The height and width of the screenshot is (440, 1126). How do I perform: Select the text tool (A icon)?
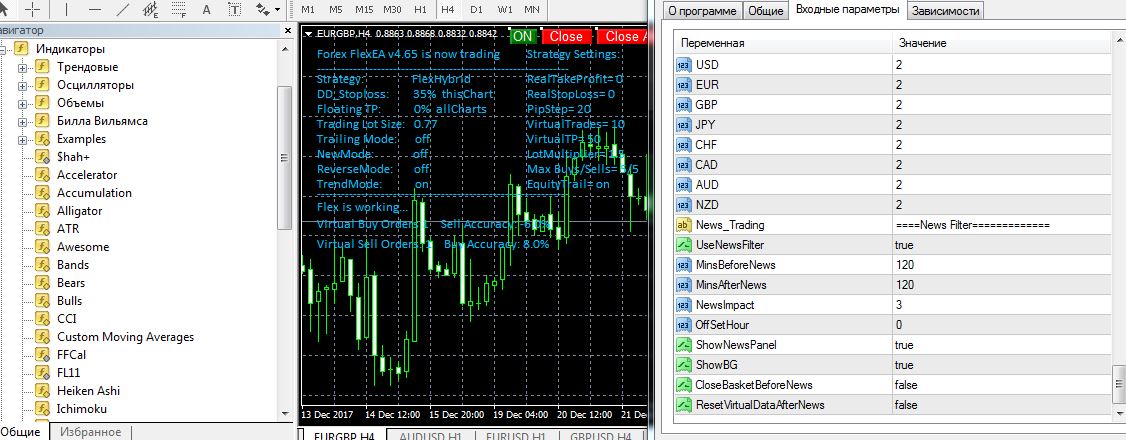point(207,9)
